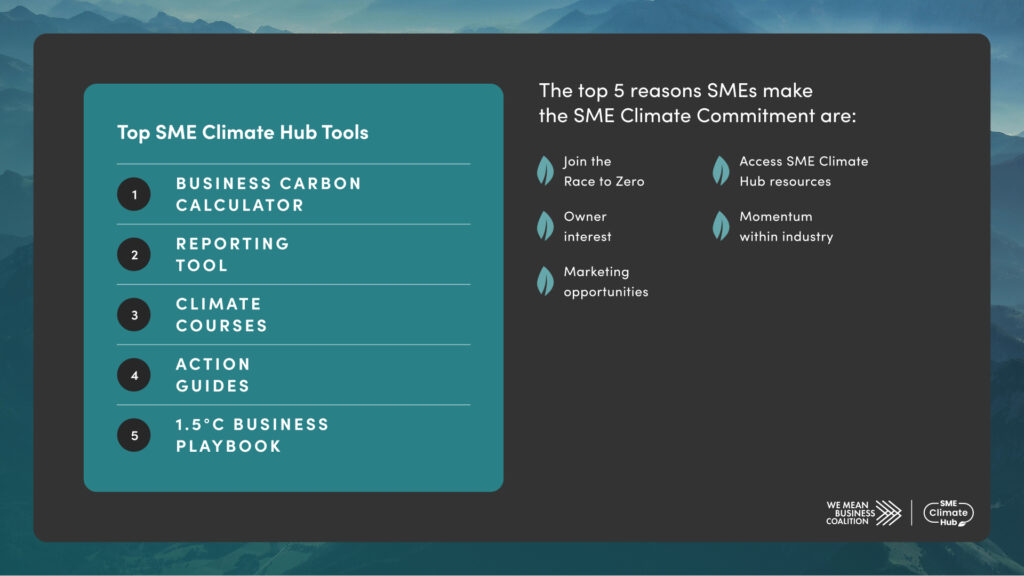This screenshot has height=576, width=1024.
Task: Click the Top SME Climate Hub Tools heading
Action: tap(242, 132)
